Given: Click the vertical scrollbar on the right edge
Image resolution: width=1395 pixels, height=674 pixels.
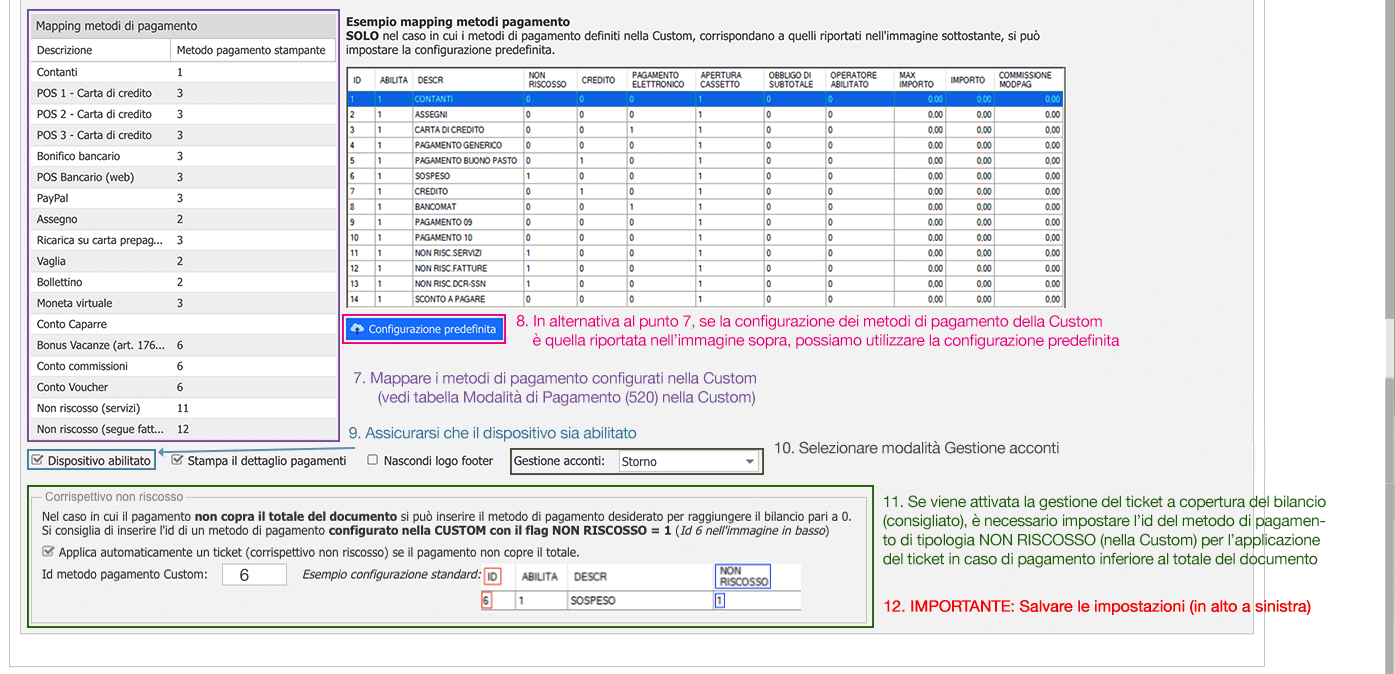Looking at the screenshot, I should (x=1389, y=337).
